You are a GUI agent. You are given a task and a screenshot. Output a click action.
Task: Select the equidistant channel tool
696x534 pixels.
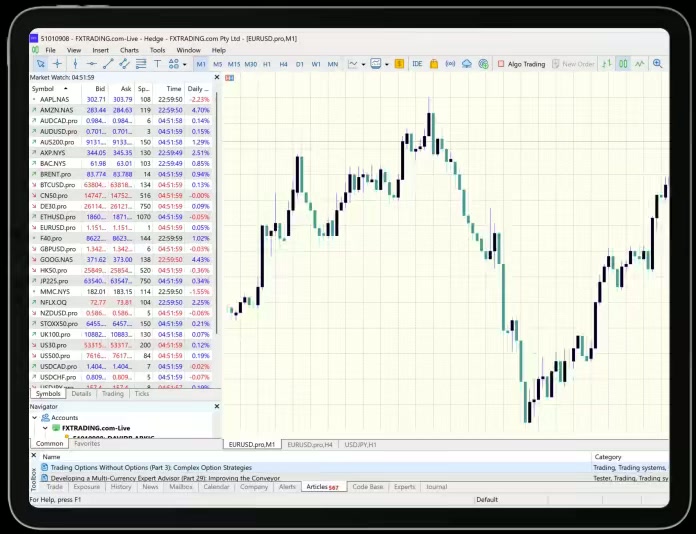click(x=124, y=64)
